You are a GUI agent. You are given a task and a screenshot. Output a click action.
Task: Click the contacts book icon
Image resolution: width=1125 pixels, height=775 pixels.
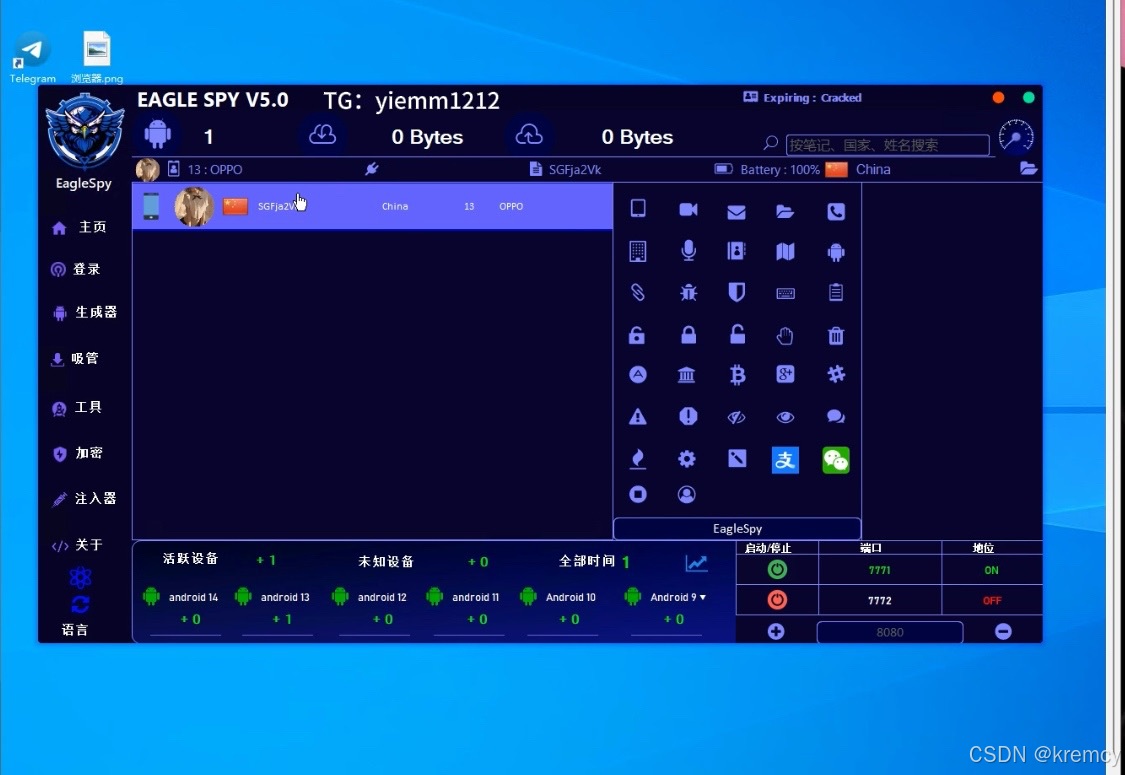pos(736,250)
